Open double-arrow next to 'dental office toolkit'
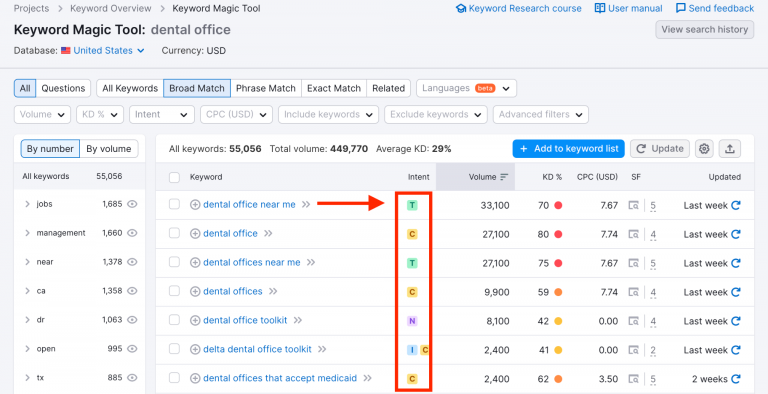Image resolution: width=768 pixels, height=394 pixels. click(298, 320)
